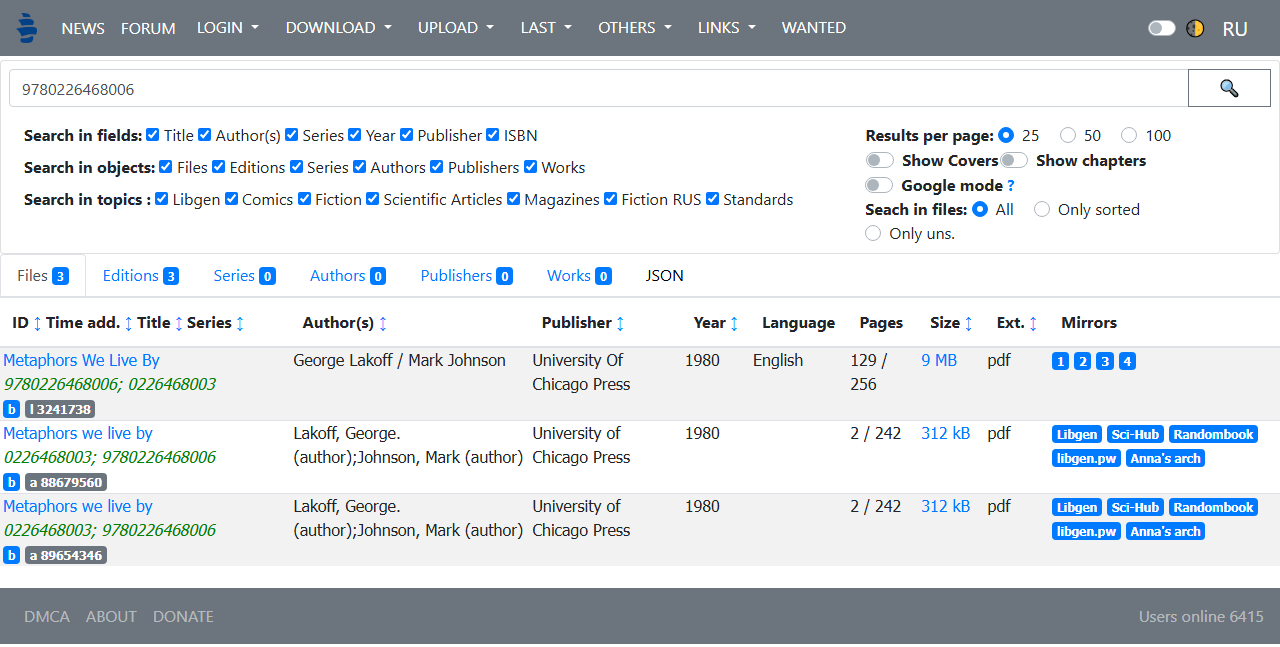
Task: Open mirror 2 for first result
Action: 1082,361
